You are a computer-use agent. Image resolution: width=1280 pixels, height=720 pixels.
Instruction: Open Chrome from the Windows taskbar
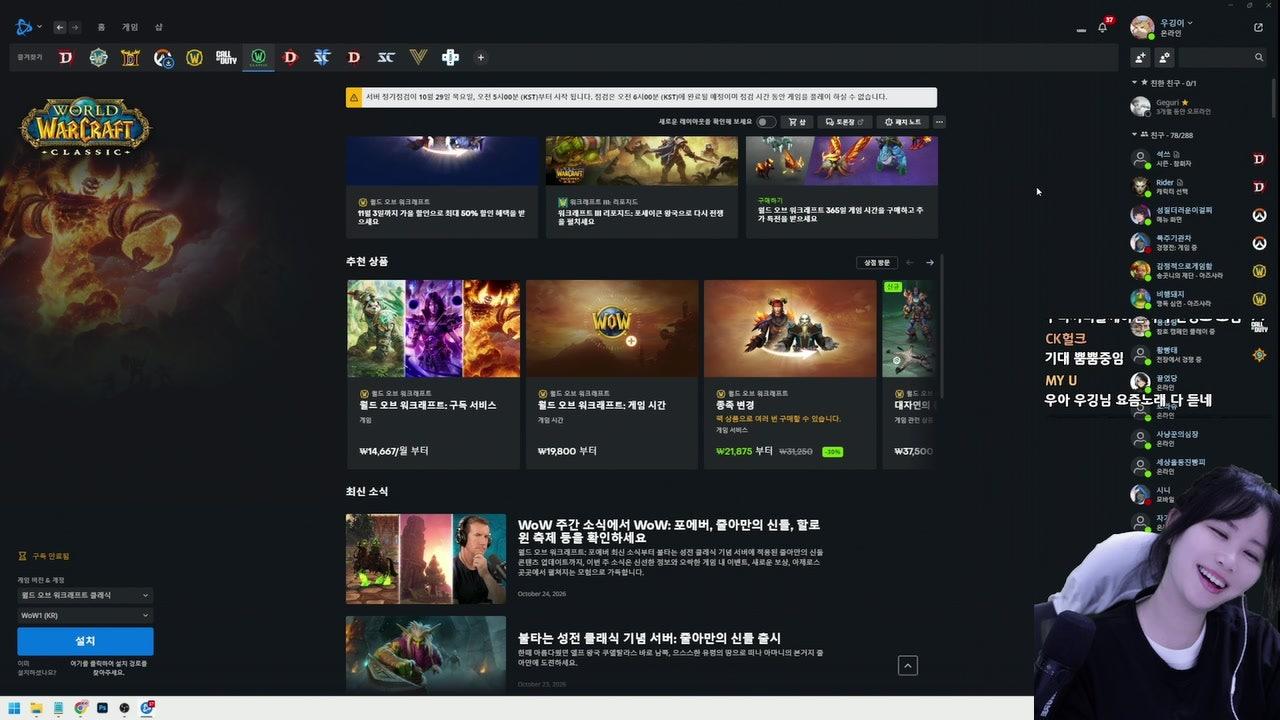(80, 708)
